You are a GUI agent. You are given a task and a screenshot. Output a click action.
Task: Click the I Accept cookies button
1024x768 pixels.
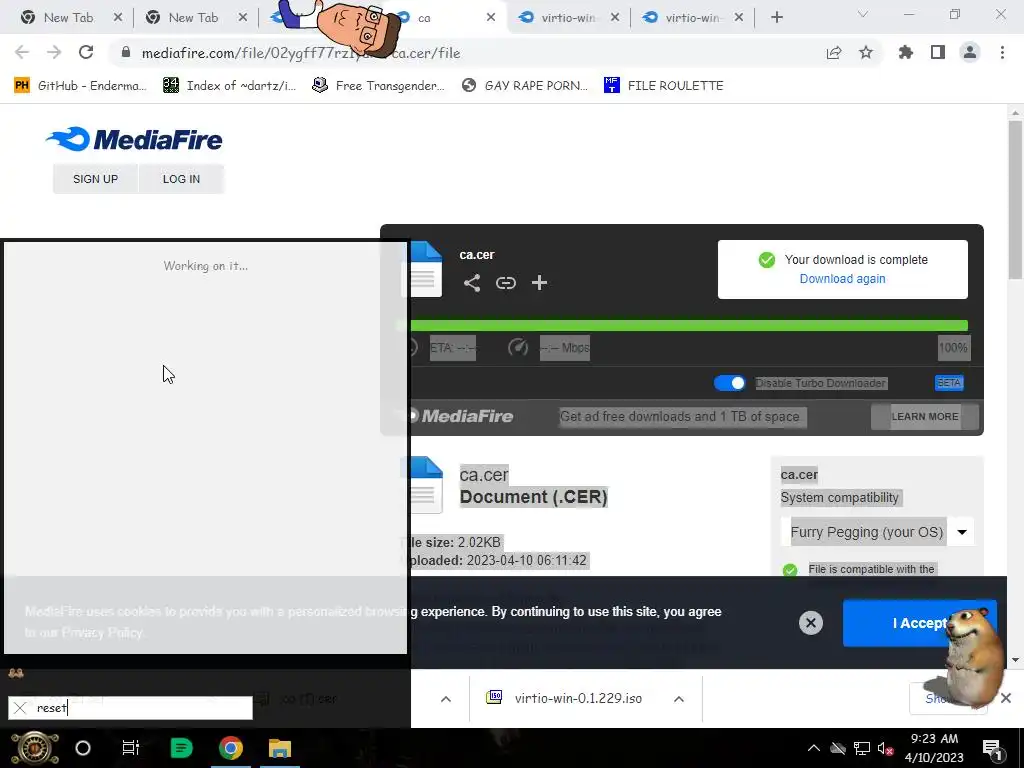click(x=919, y=623)
